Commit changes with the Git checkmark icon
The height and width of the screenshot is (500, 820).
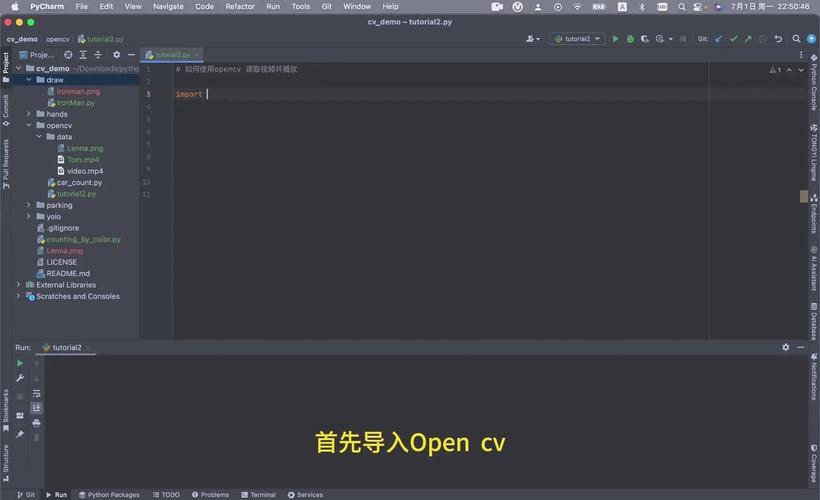(734, 39)
